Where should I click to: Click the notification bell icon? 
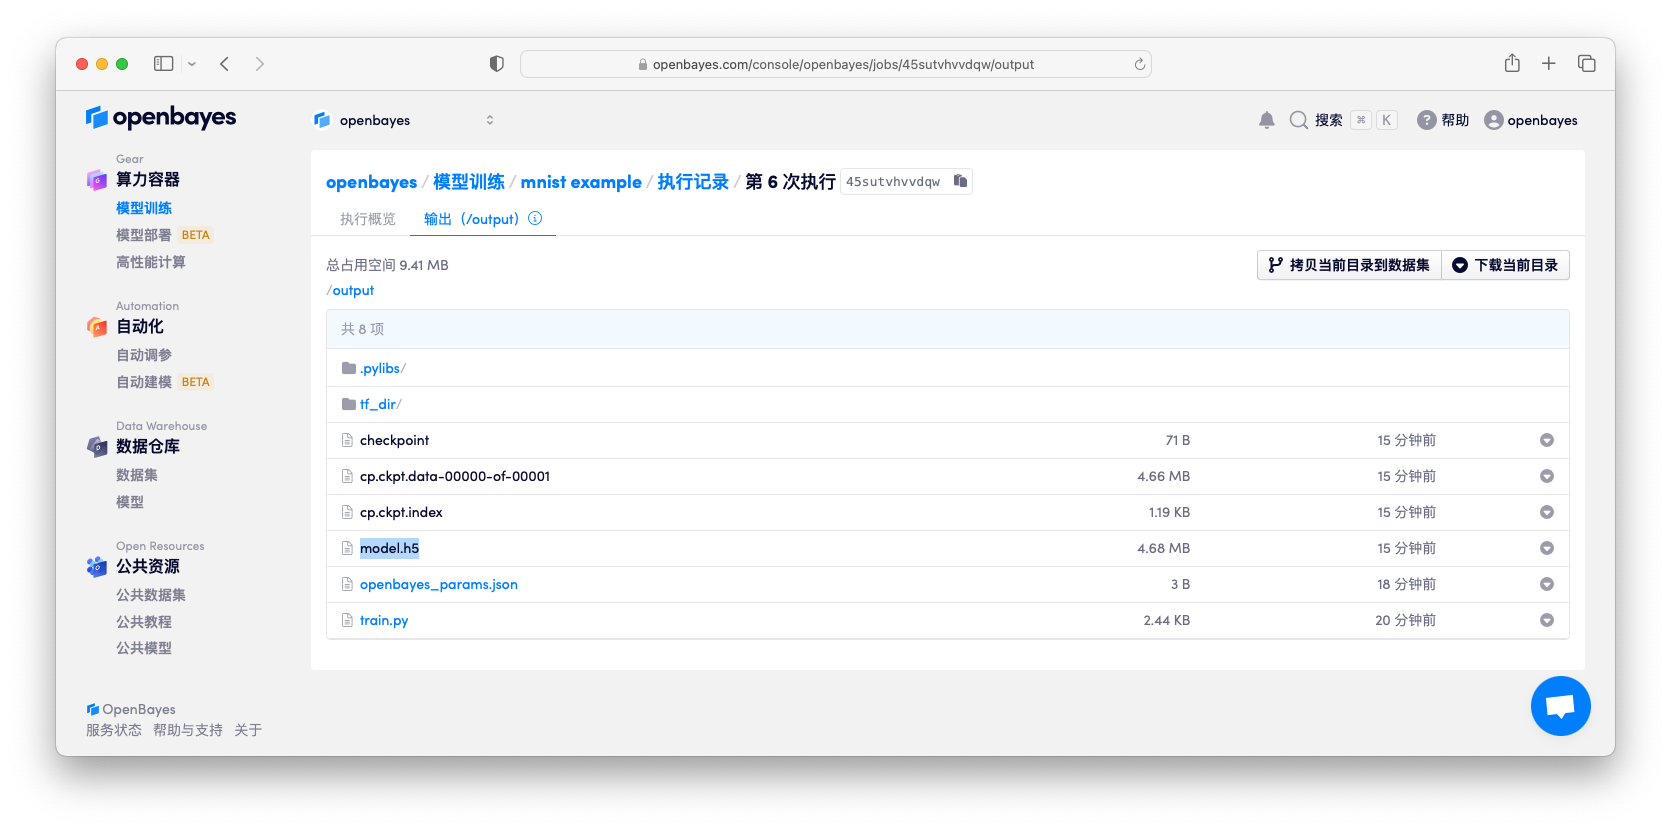click(1266, 120)
